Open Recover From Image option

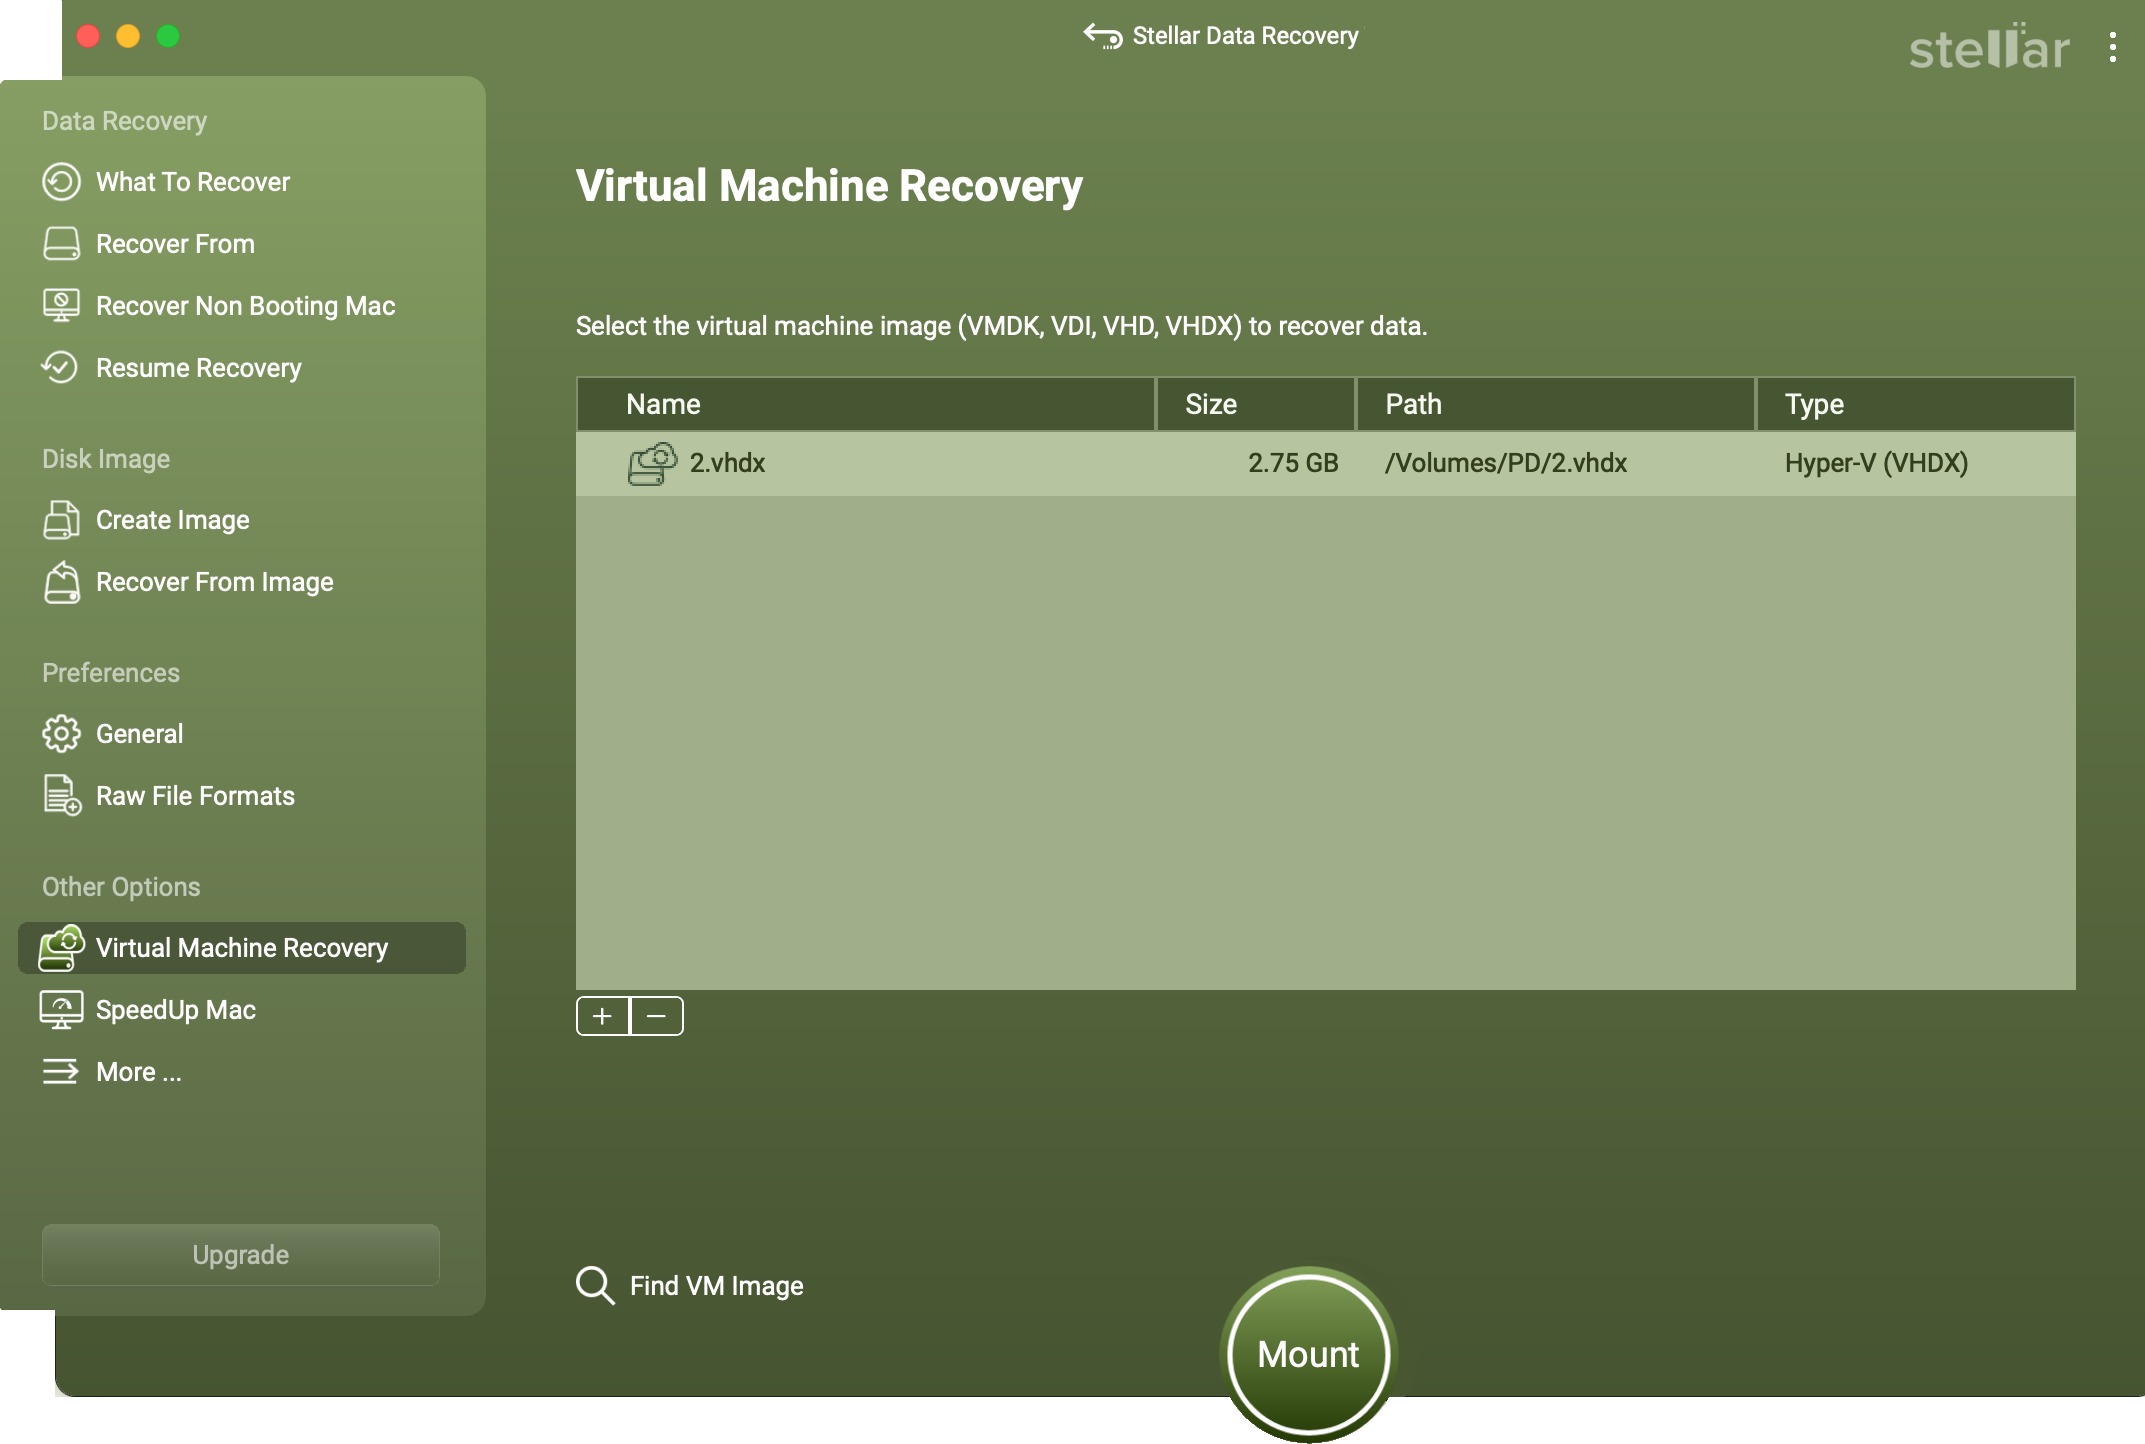click(214, 582)
